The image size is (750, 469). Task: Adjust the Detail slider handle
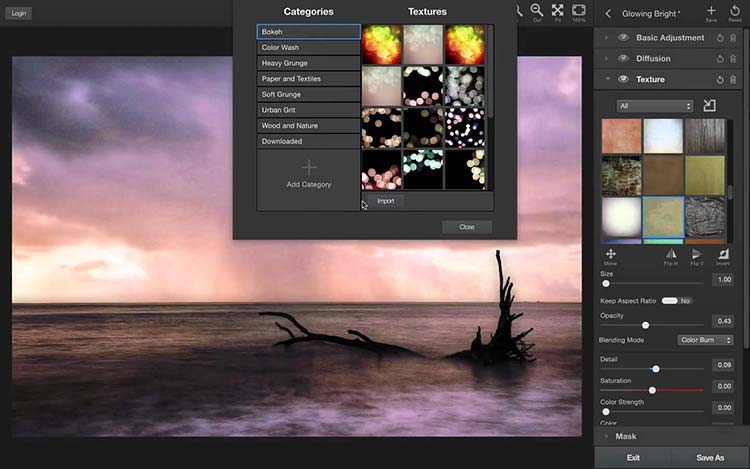point(656,369)
